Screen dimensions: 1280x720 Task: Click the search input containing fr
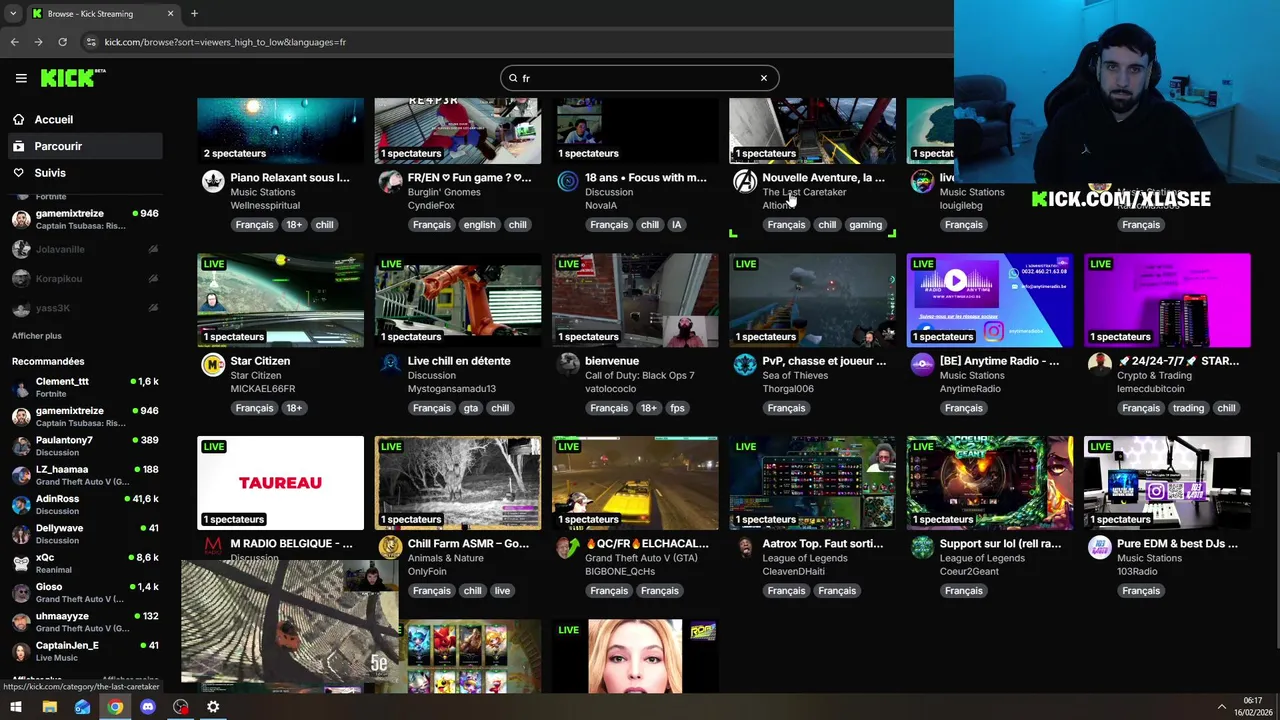point(638,78)
